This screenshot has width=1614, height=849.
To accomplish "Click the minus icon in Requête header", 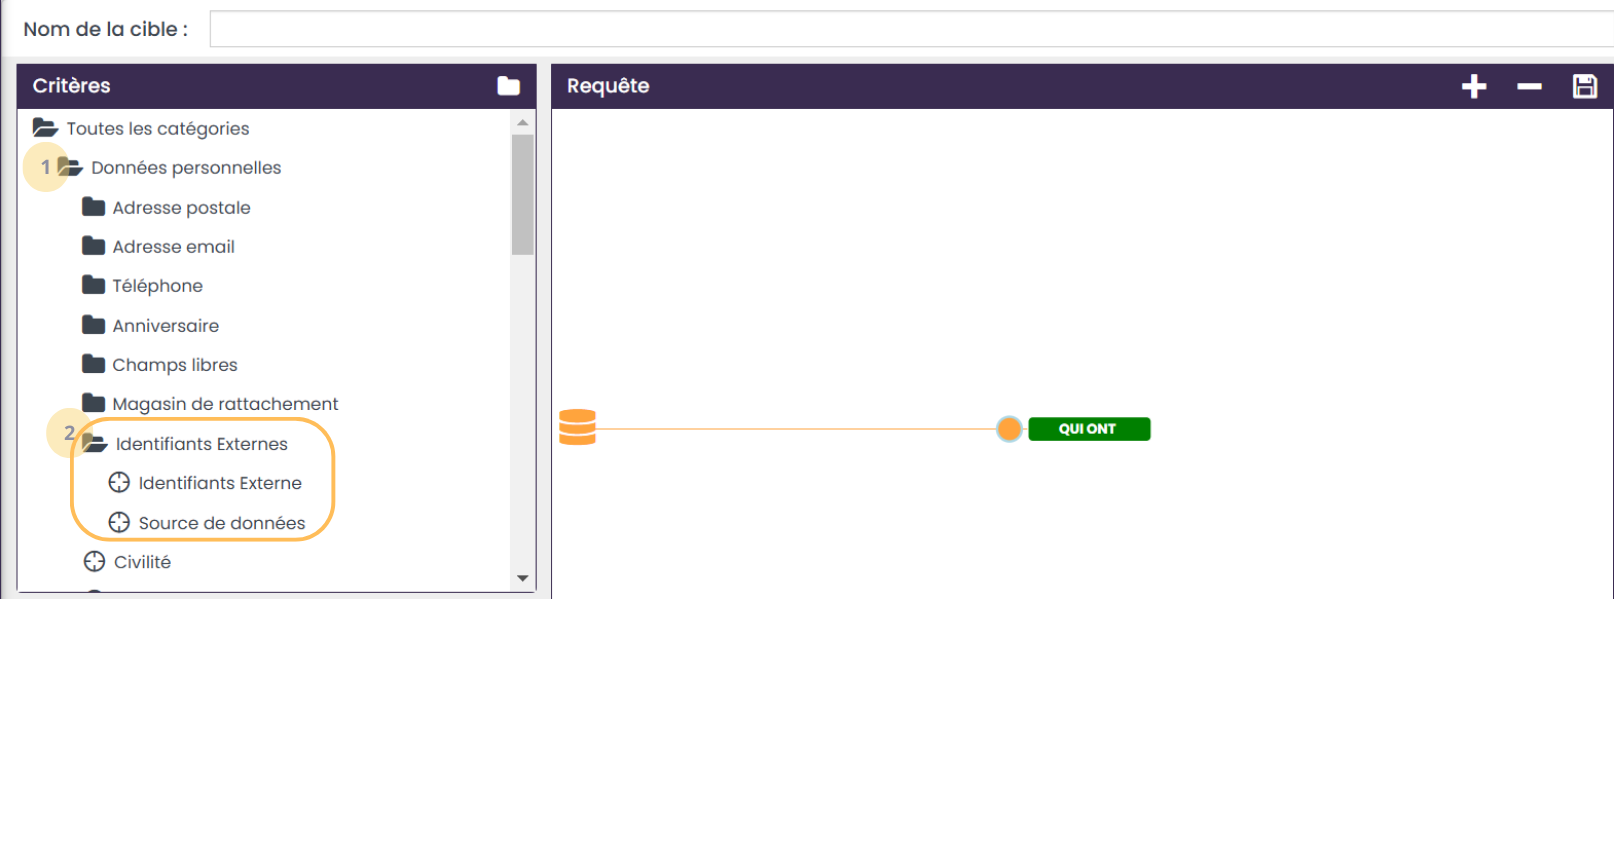I will [1529, 87].
